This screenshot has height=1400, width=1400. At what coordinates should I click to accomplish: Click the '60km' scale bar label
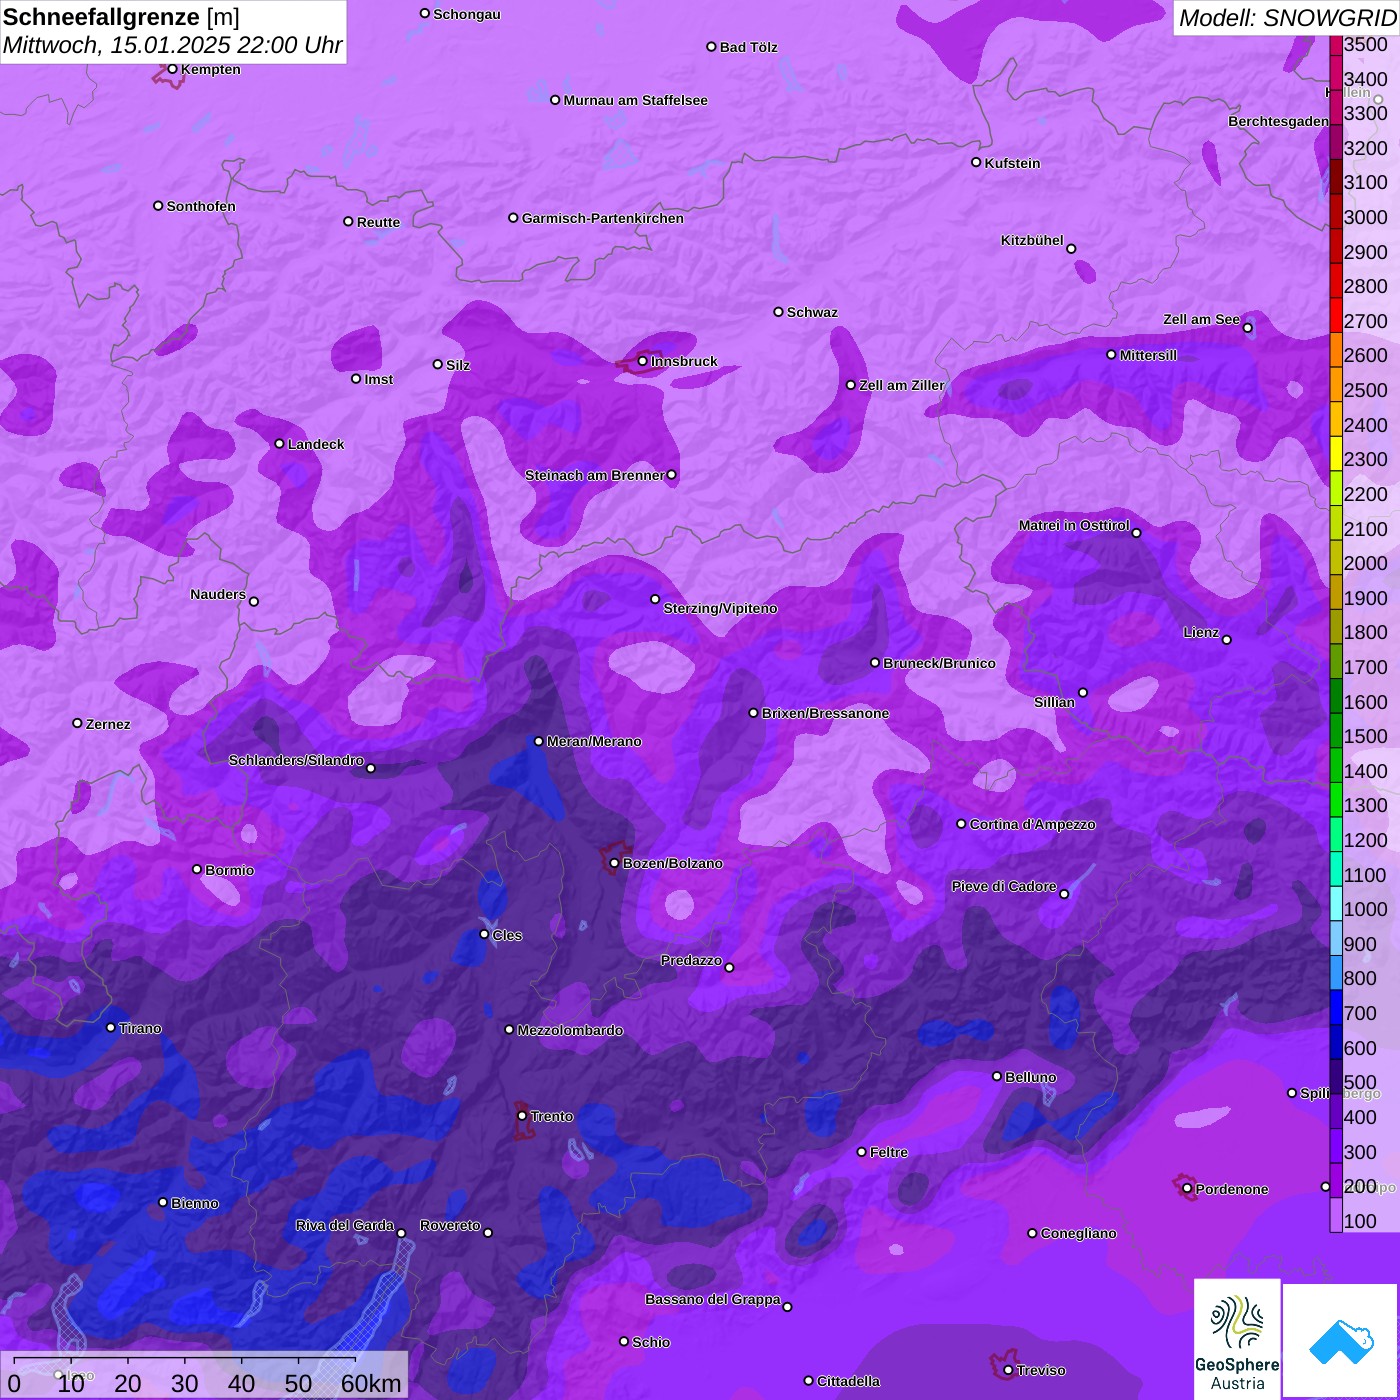tap(370, 1383)
